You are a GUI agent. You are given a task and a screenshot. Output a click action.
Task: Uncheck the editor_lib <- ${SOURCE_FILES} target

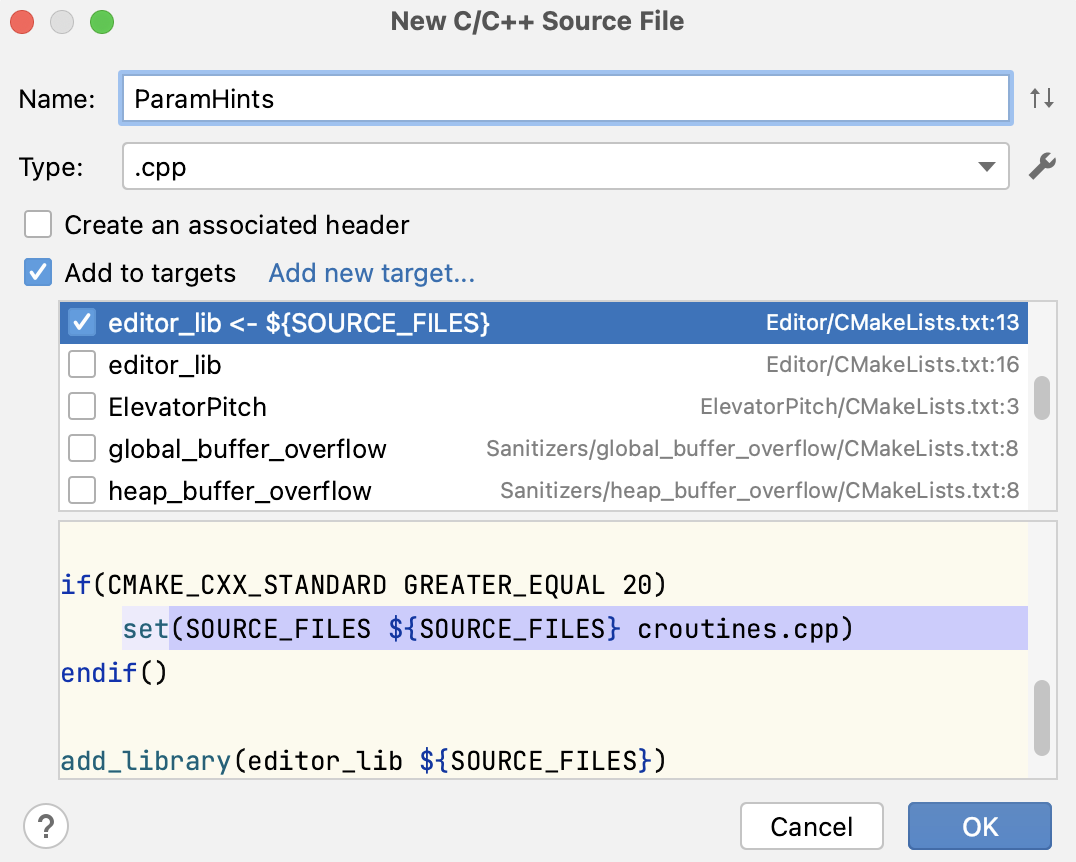tap(83, 322)
